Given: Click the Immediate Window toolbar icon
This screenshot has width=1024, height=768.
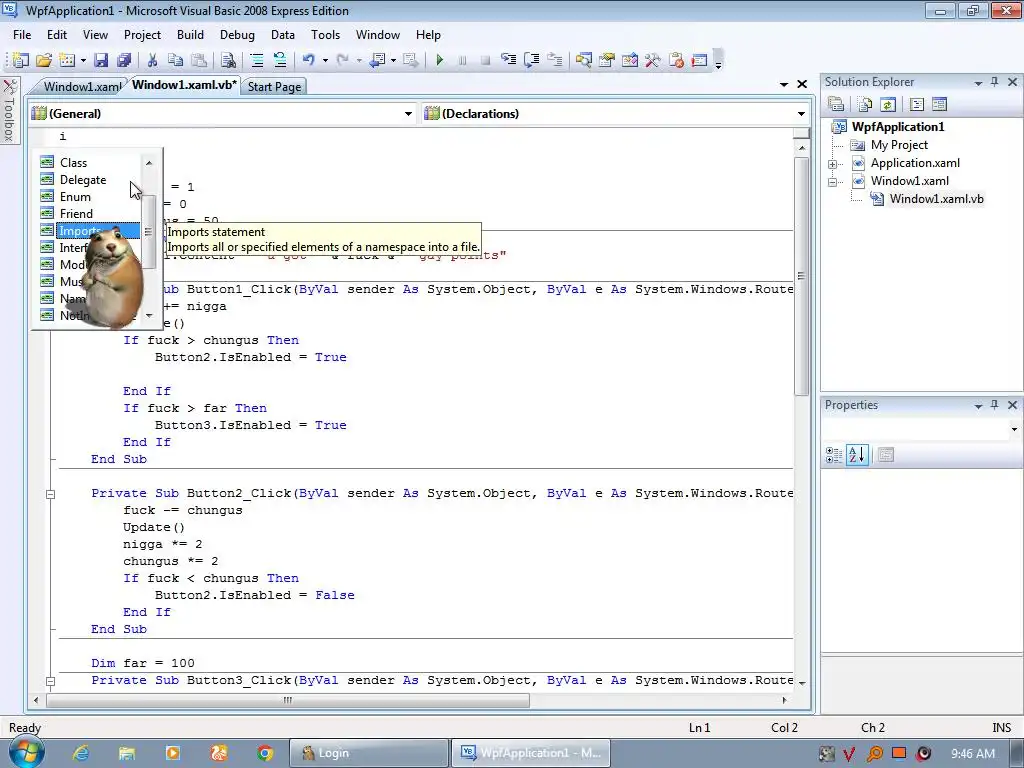Looking at the screenshot, I should click(699, 61).
